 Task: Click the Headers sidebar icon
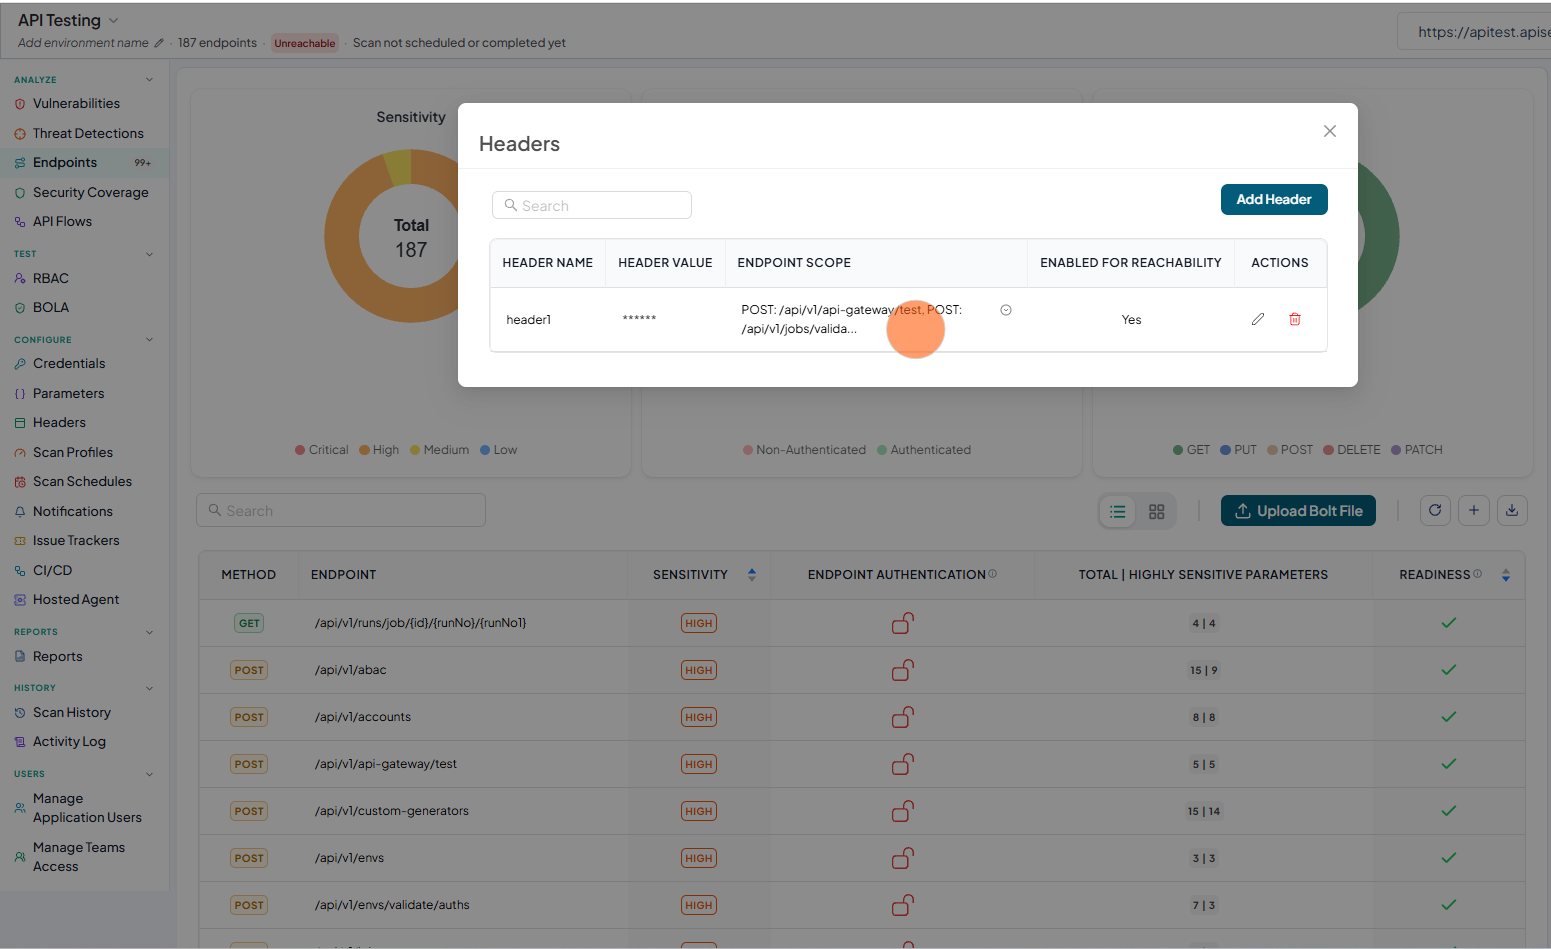pyautogui.click(x=20, y=423)
